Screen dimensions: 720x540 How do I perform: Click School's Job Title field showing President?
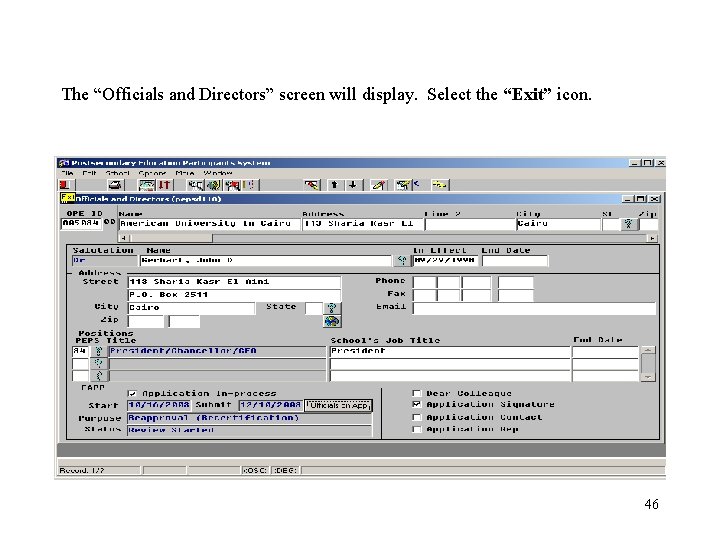pyautogui.click(x=450, y=352)
